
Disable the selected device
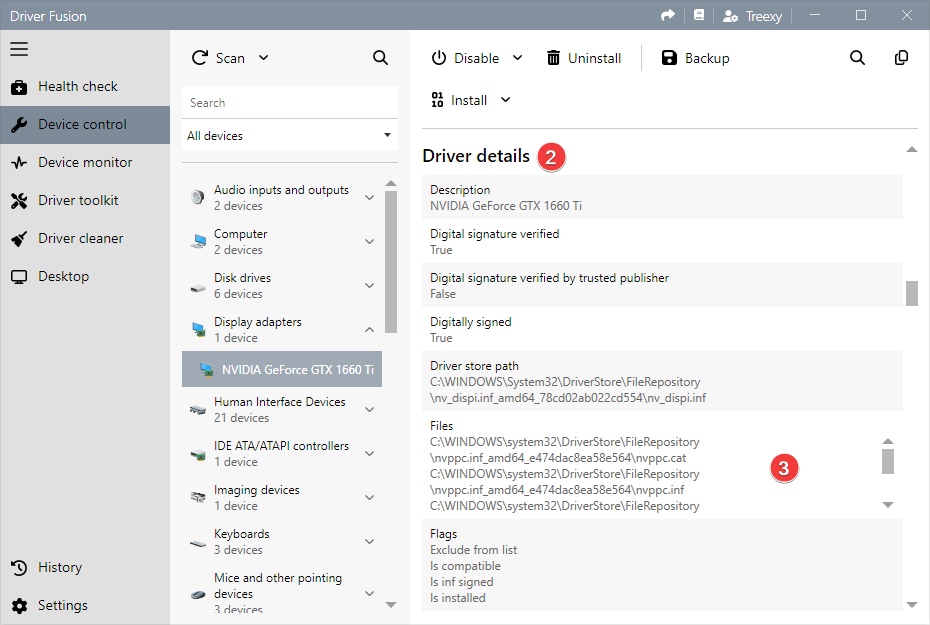point(466,58)
